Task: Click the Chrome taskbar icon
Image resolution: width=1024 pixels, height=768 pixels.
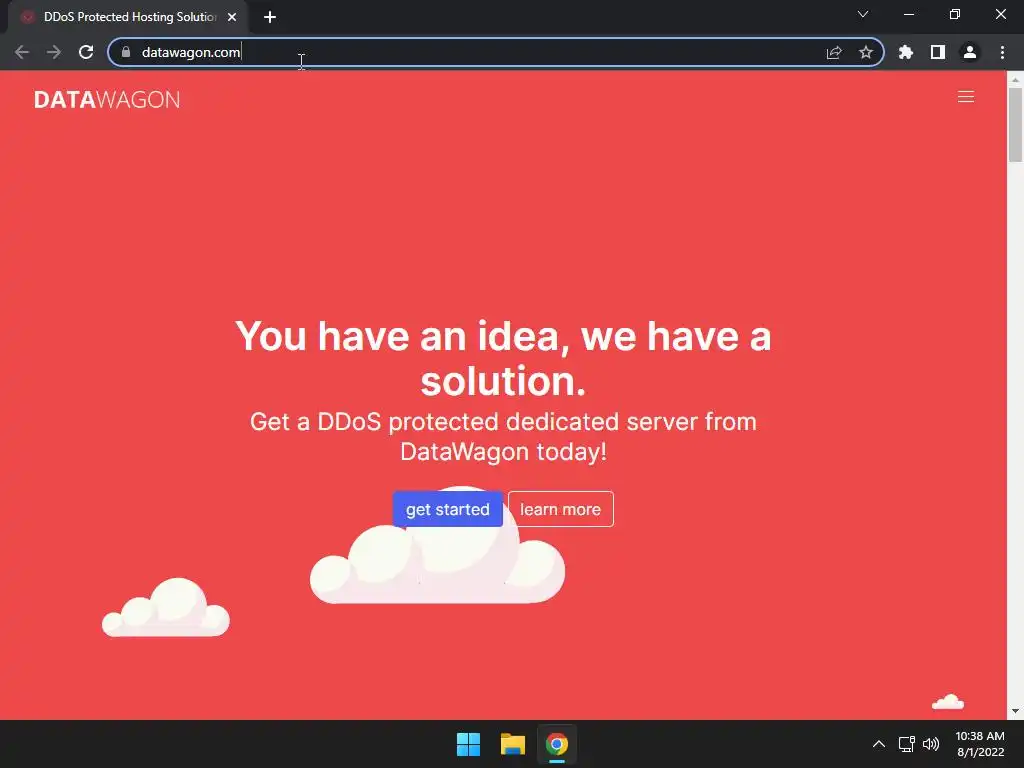Action: click(556, 744)
